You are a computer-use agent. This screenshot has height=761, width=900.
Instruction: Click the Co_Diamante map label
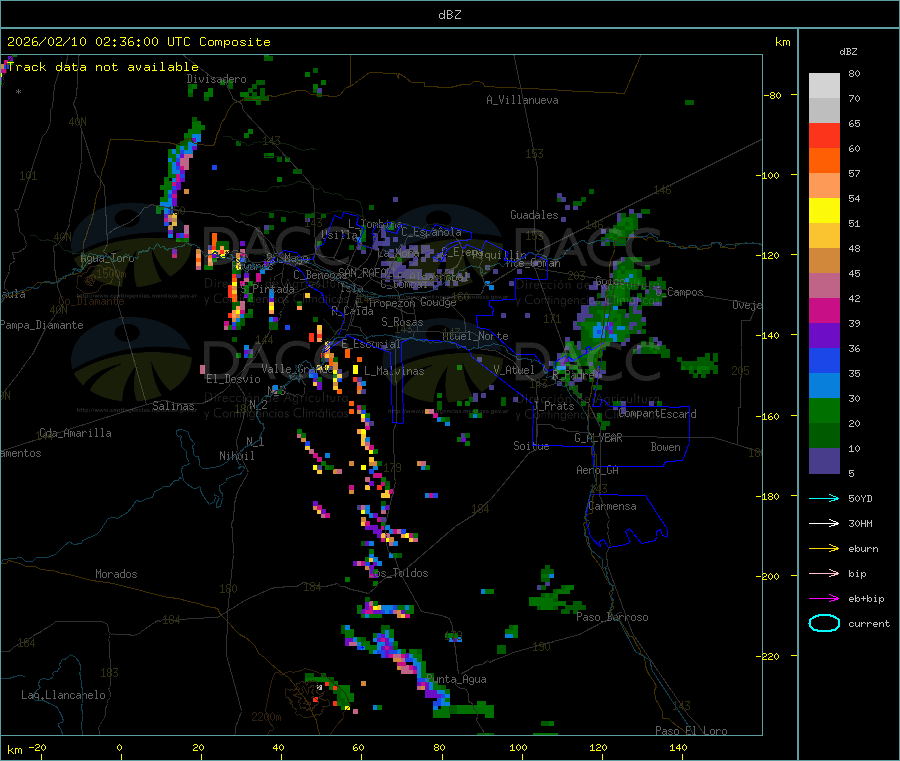91,301
